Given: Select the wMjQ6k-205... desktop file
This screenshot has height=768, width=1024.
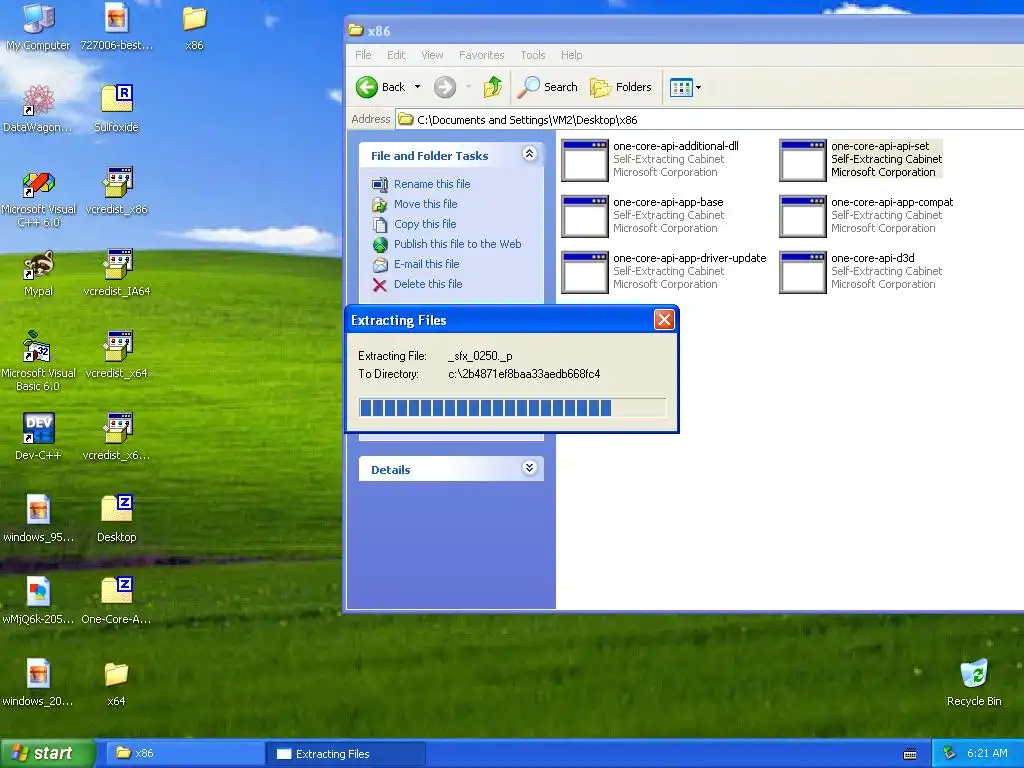Looking at the screenshot, I should 38,600.
